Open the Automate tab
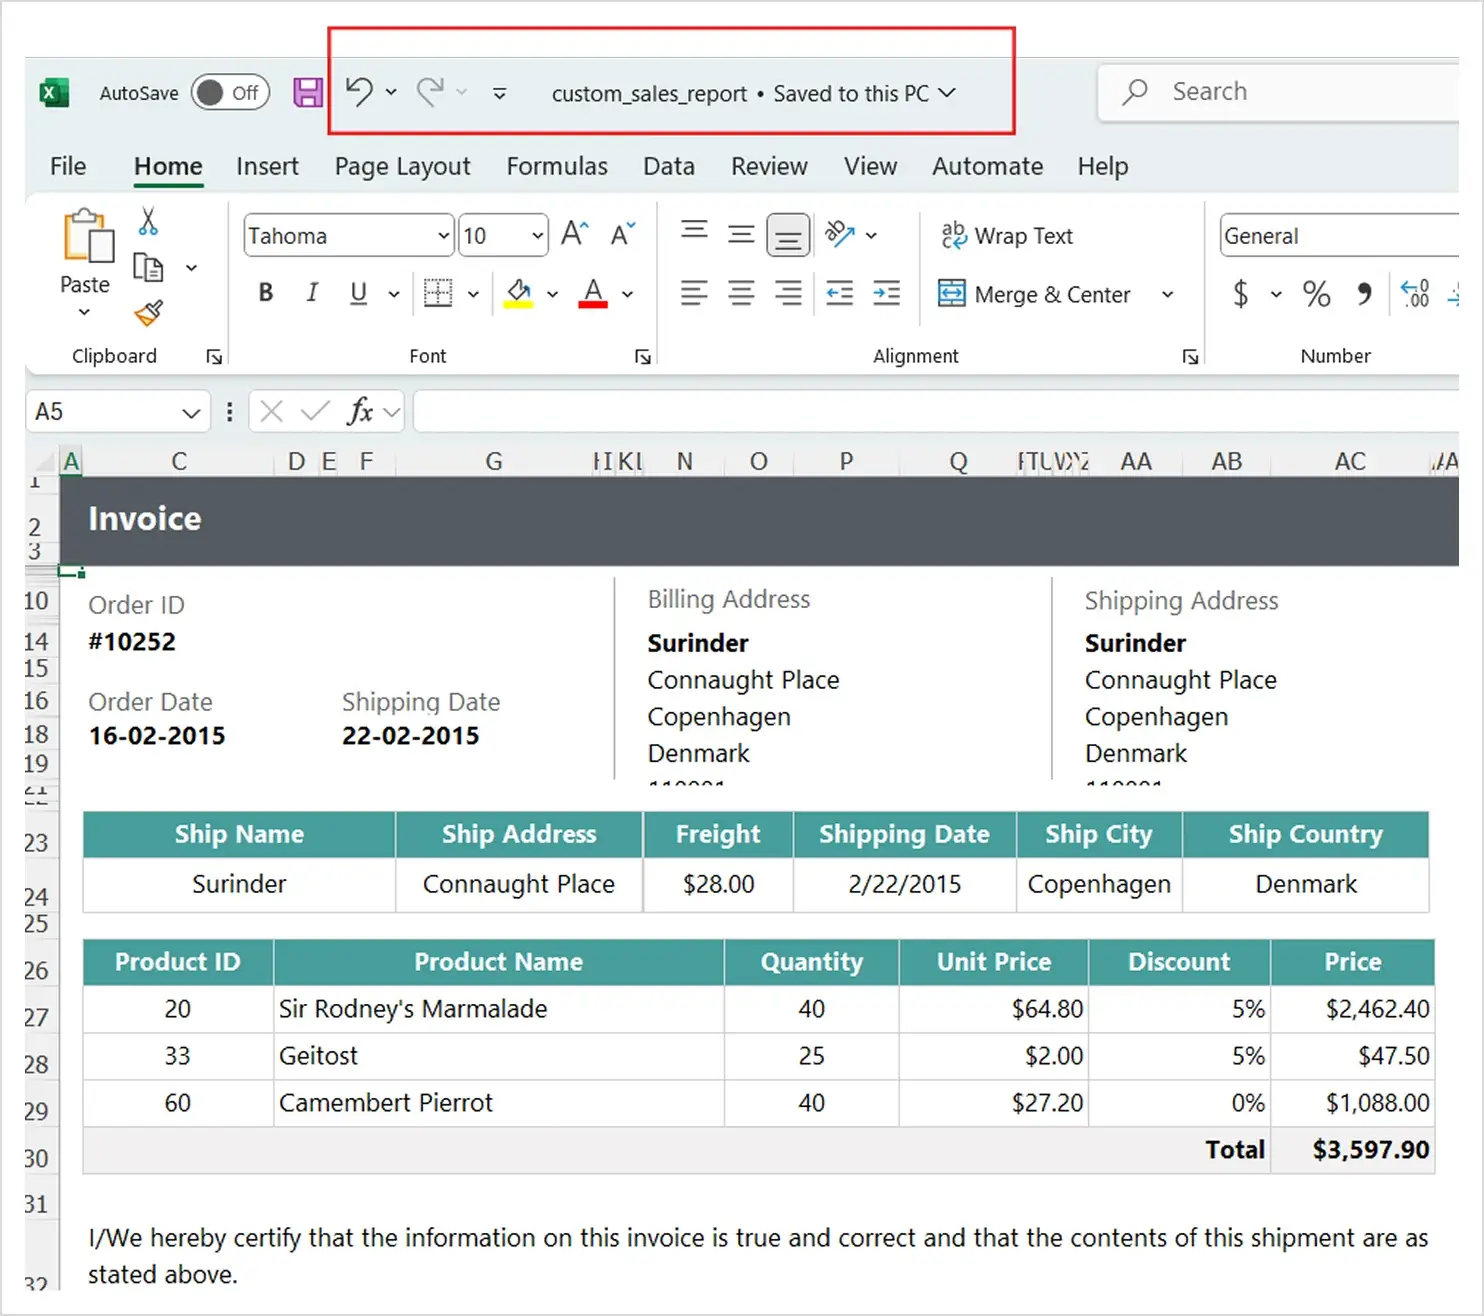The width and height of the screenshot is (1484, 1316). [x=987, y=166]
